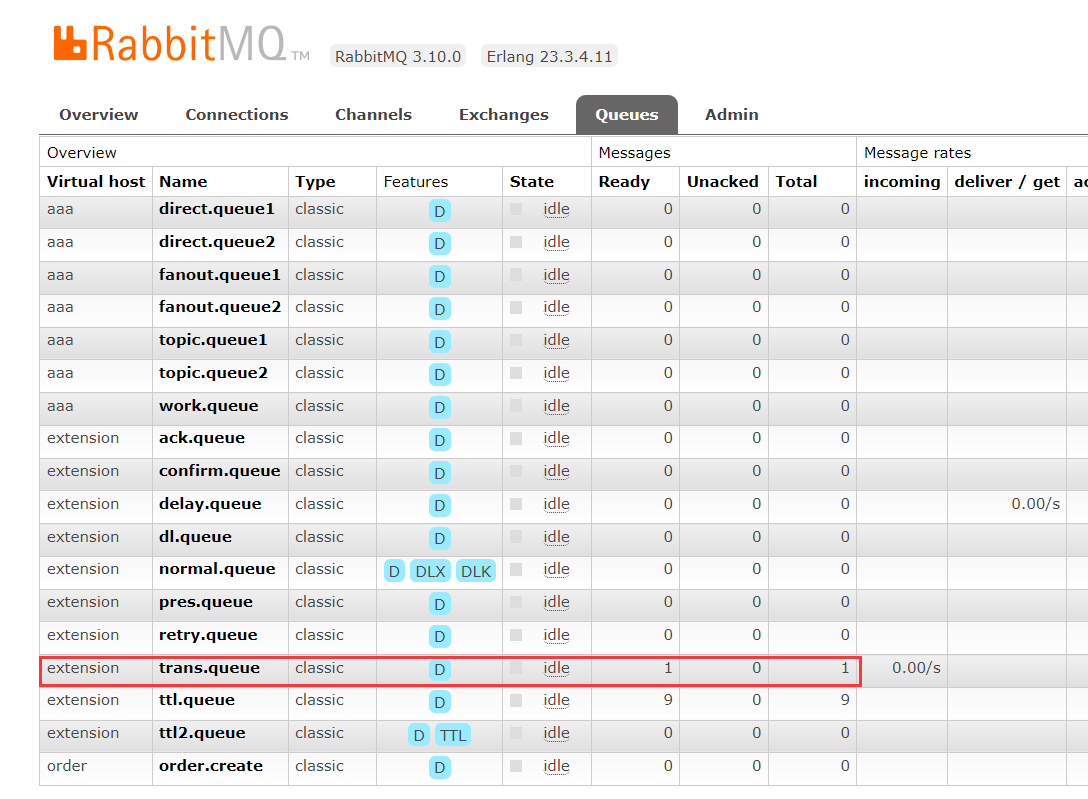
Task: Switch to the Exchanges tab
Action: pos(503,115)
